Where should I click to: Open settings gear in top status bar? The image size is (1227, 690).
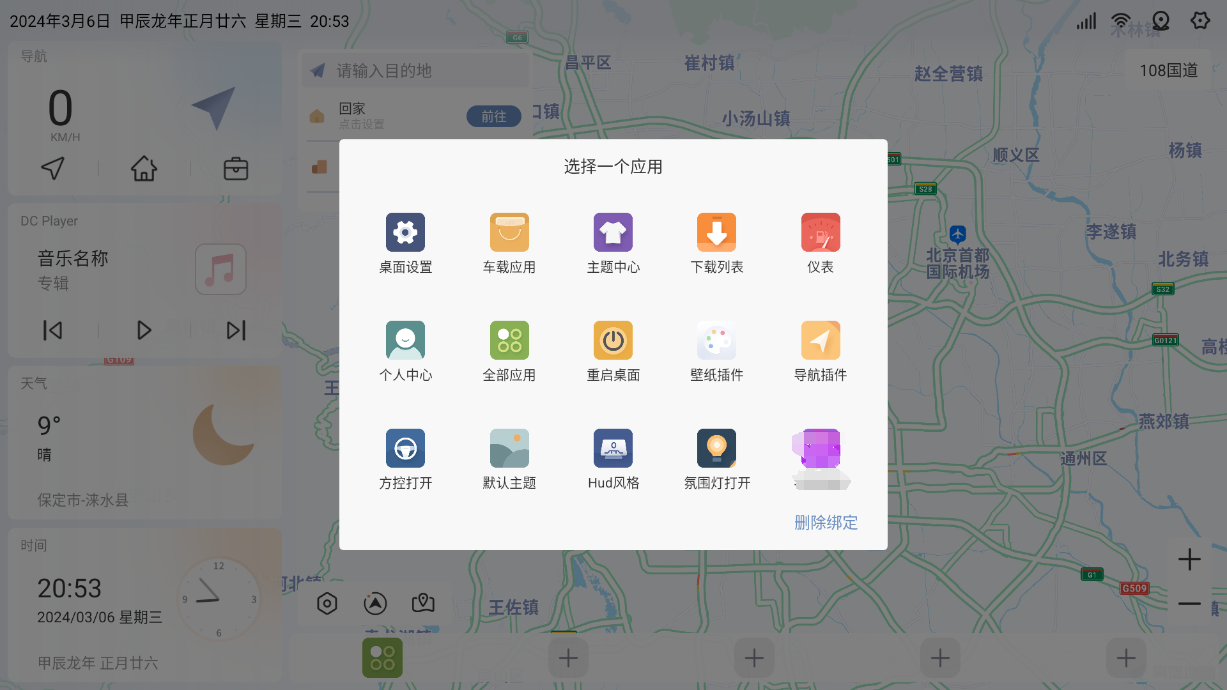[x=1200, y=21]
